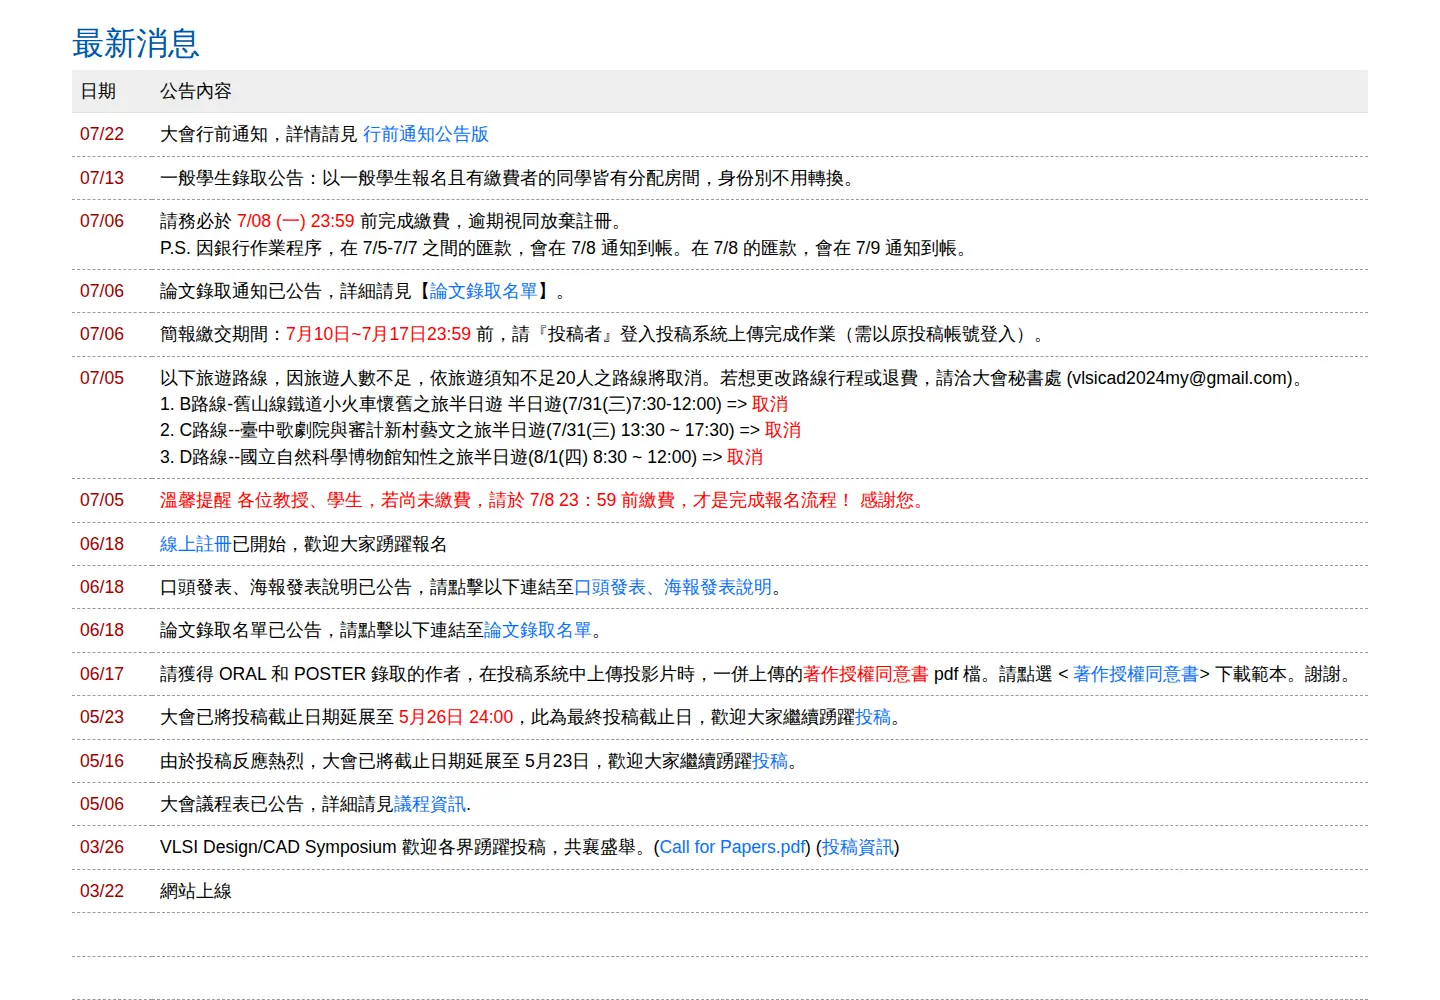Open the 線上註冊 registration link

pos(196,544)
